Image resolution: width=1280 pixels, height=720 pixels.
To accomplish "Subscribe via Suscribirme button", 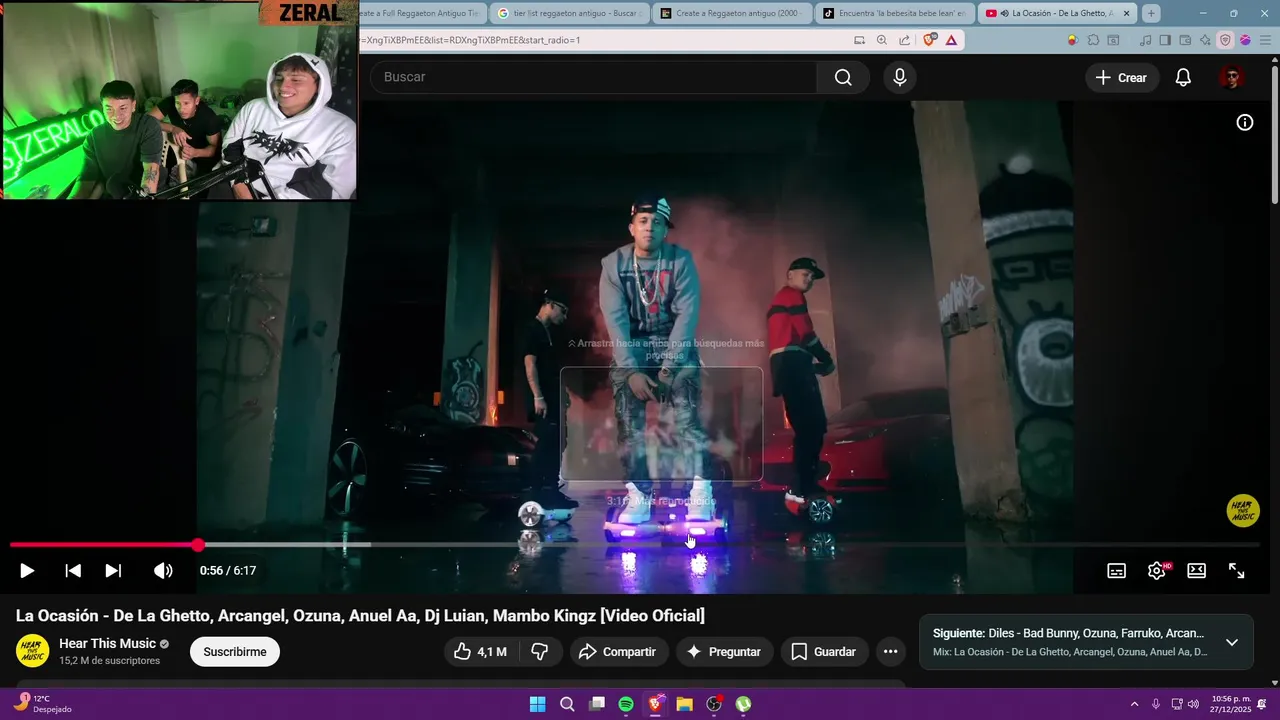I will point(235,652).
